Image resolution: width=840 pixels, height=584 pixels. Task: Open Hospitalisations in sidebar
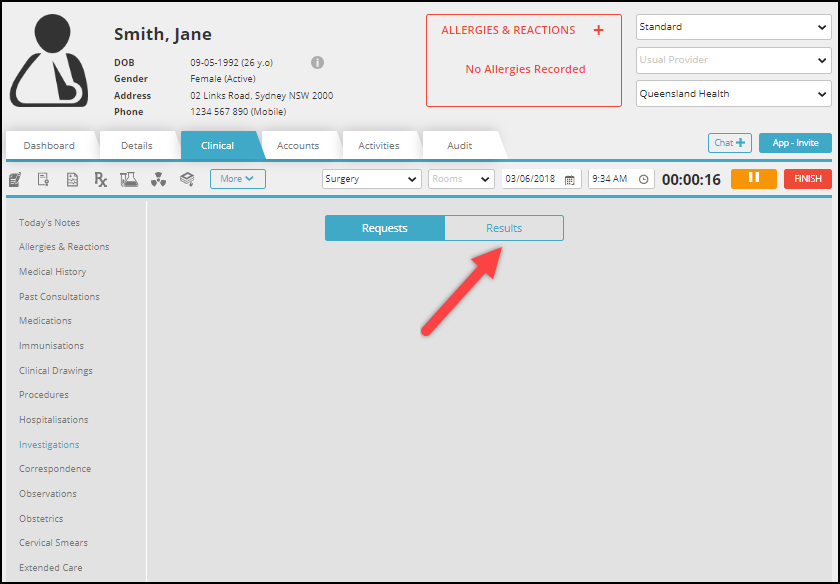(x=54, y=420)
